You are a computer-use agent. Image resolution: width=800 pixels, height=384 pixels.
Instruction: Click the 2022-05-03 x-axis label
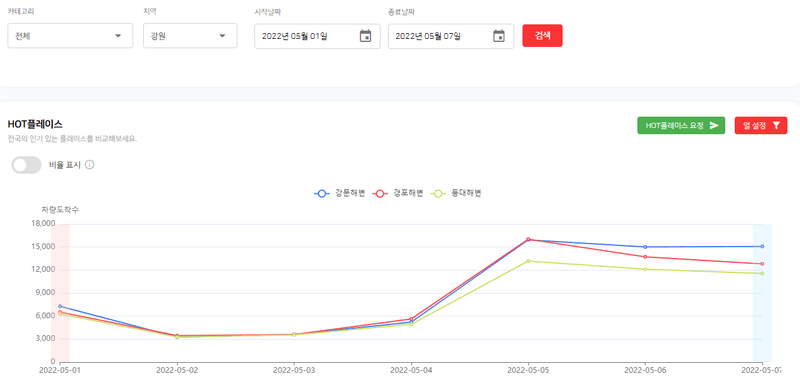(294, 370)
